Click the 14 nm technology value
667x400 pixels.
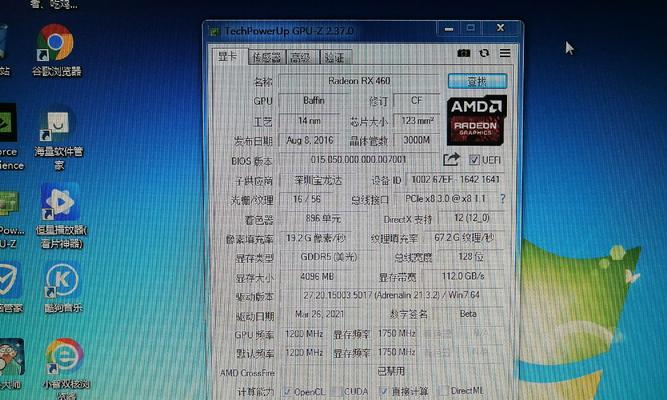[309, 121]
